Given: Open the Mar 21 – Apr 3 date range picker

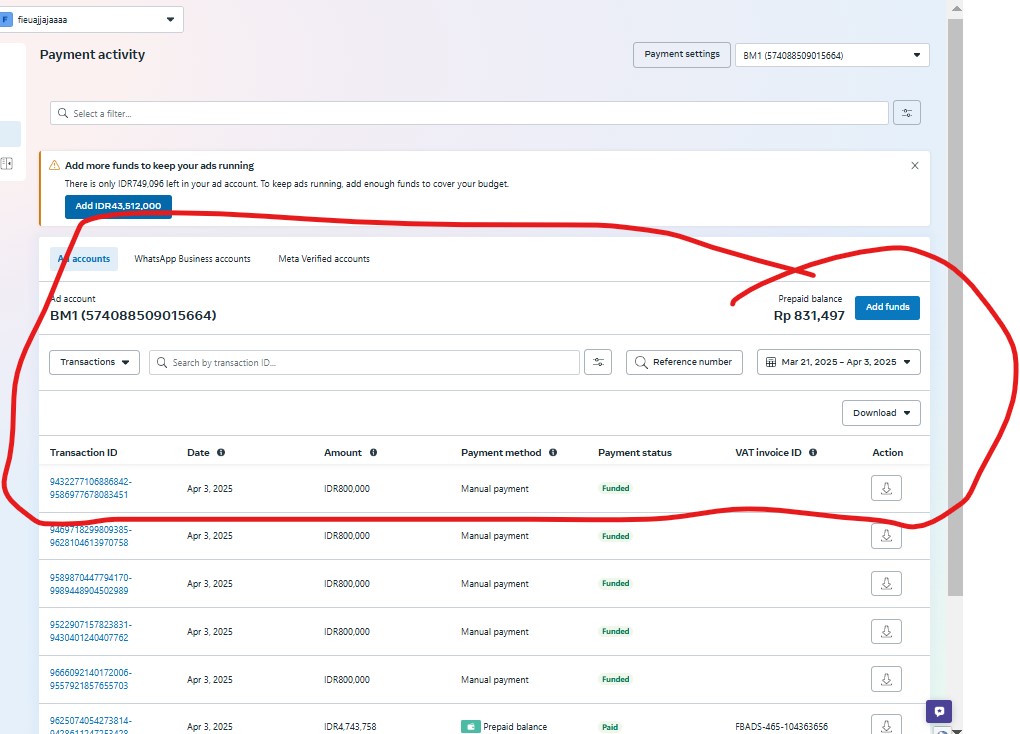Looking at the screenshot, I should (838, 362).
